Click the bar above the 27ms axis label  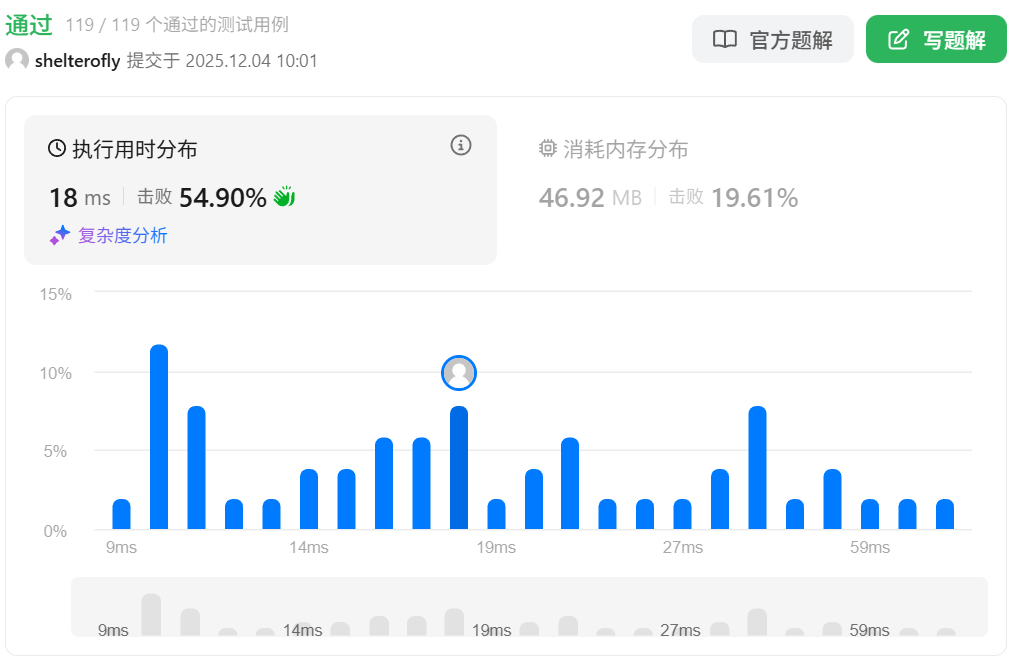pos(682,514)
